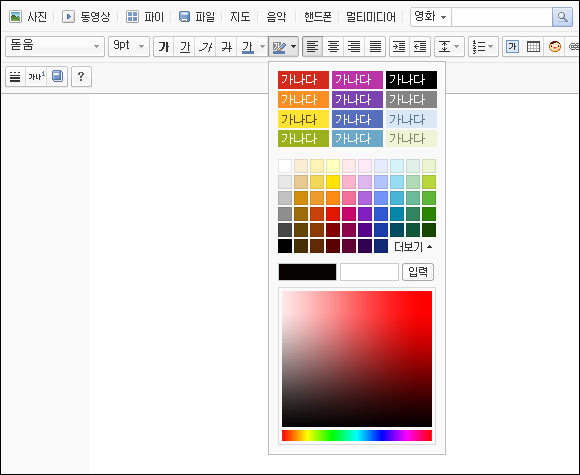Increase paragraph indent
The height and width of the screenshot is (475, 580).
pyautogui.click(x=399, y=47)
